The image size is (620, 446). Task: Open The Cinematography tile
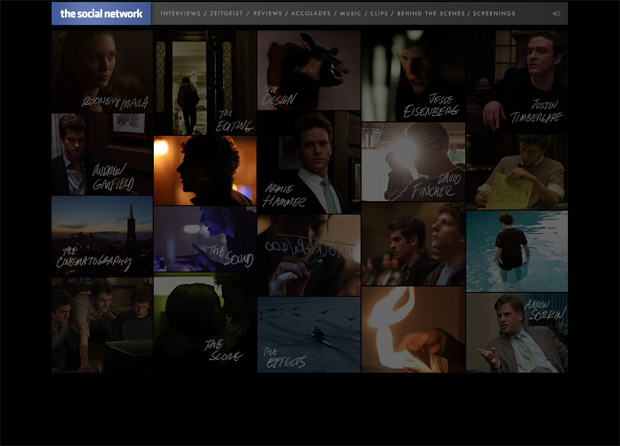click(x=102, y=236)
